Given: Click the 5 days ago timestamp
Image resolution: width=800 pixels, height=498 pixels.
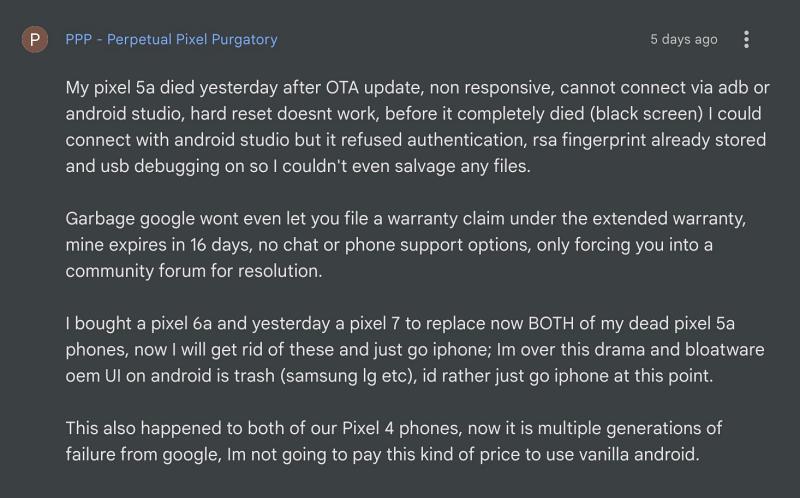Looking at the screenshot, I should click(x=684, y=39).
